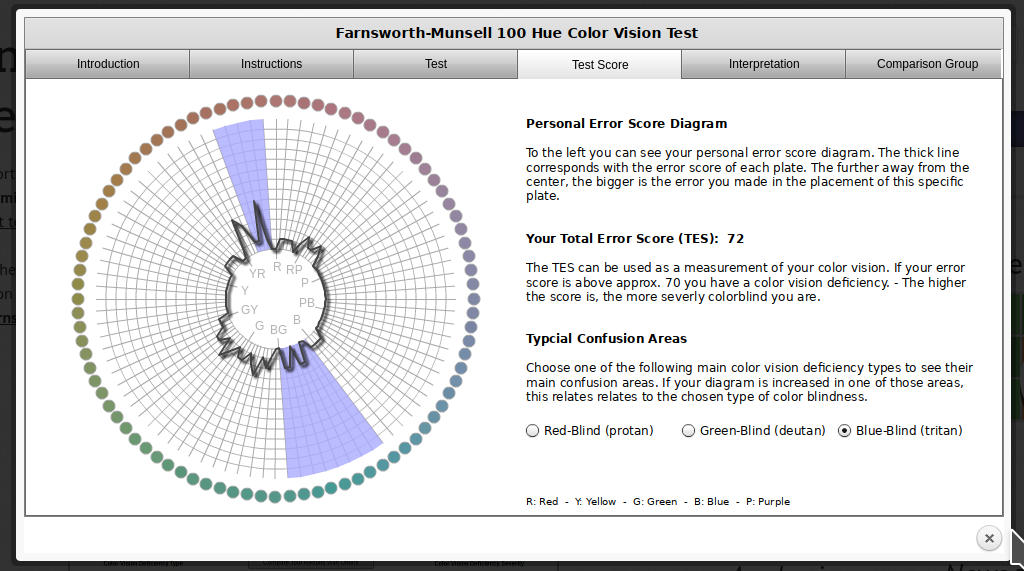
Task: Choose Green-Blind (deutan) radio option
Action: click(x=688, y=431)
